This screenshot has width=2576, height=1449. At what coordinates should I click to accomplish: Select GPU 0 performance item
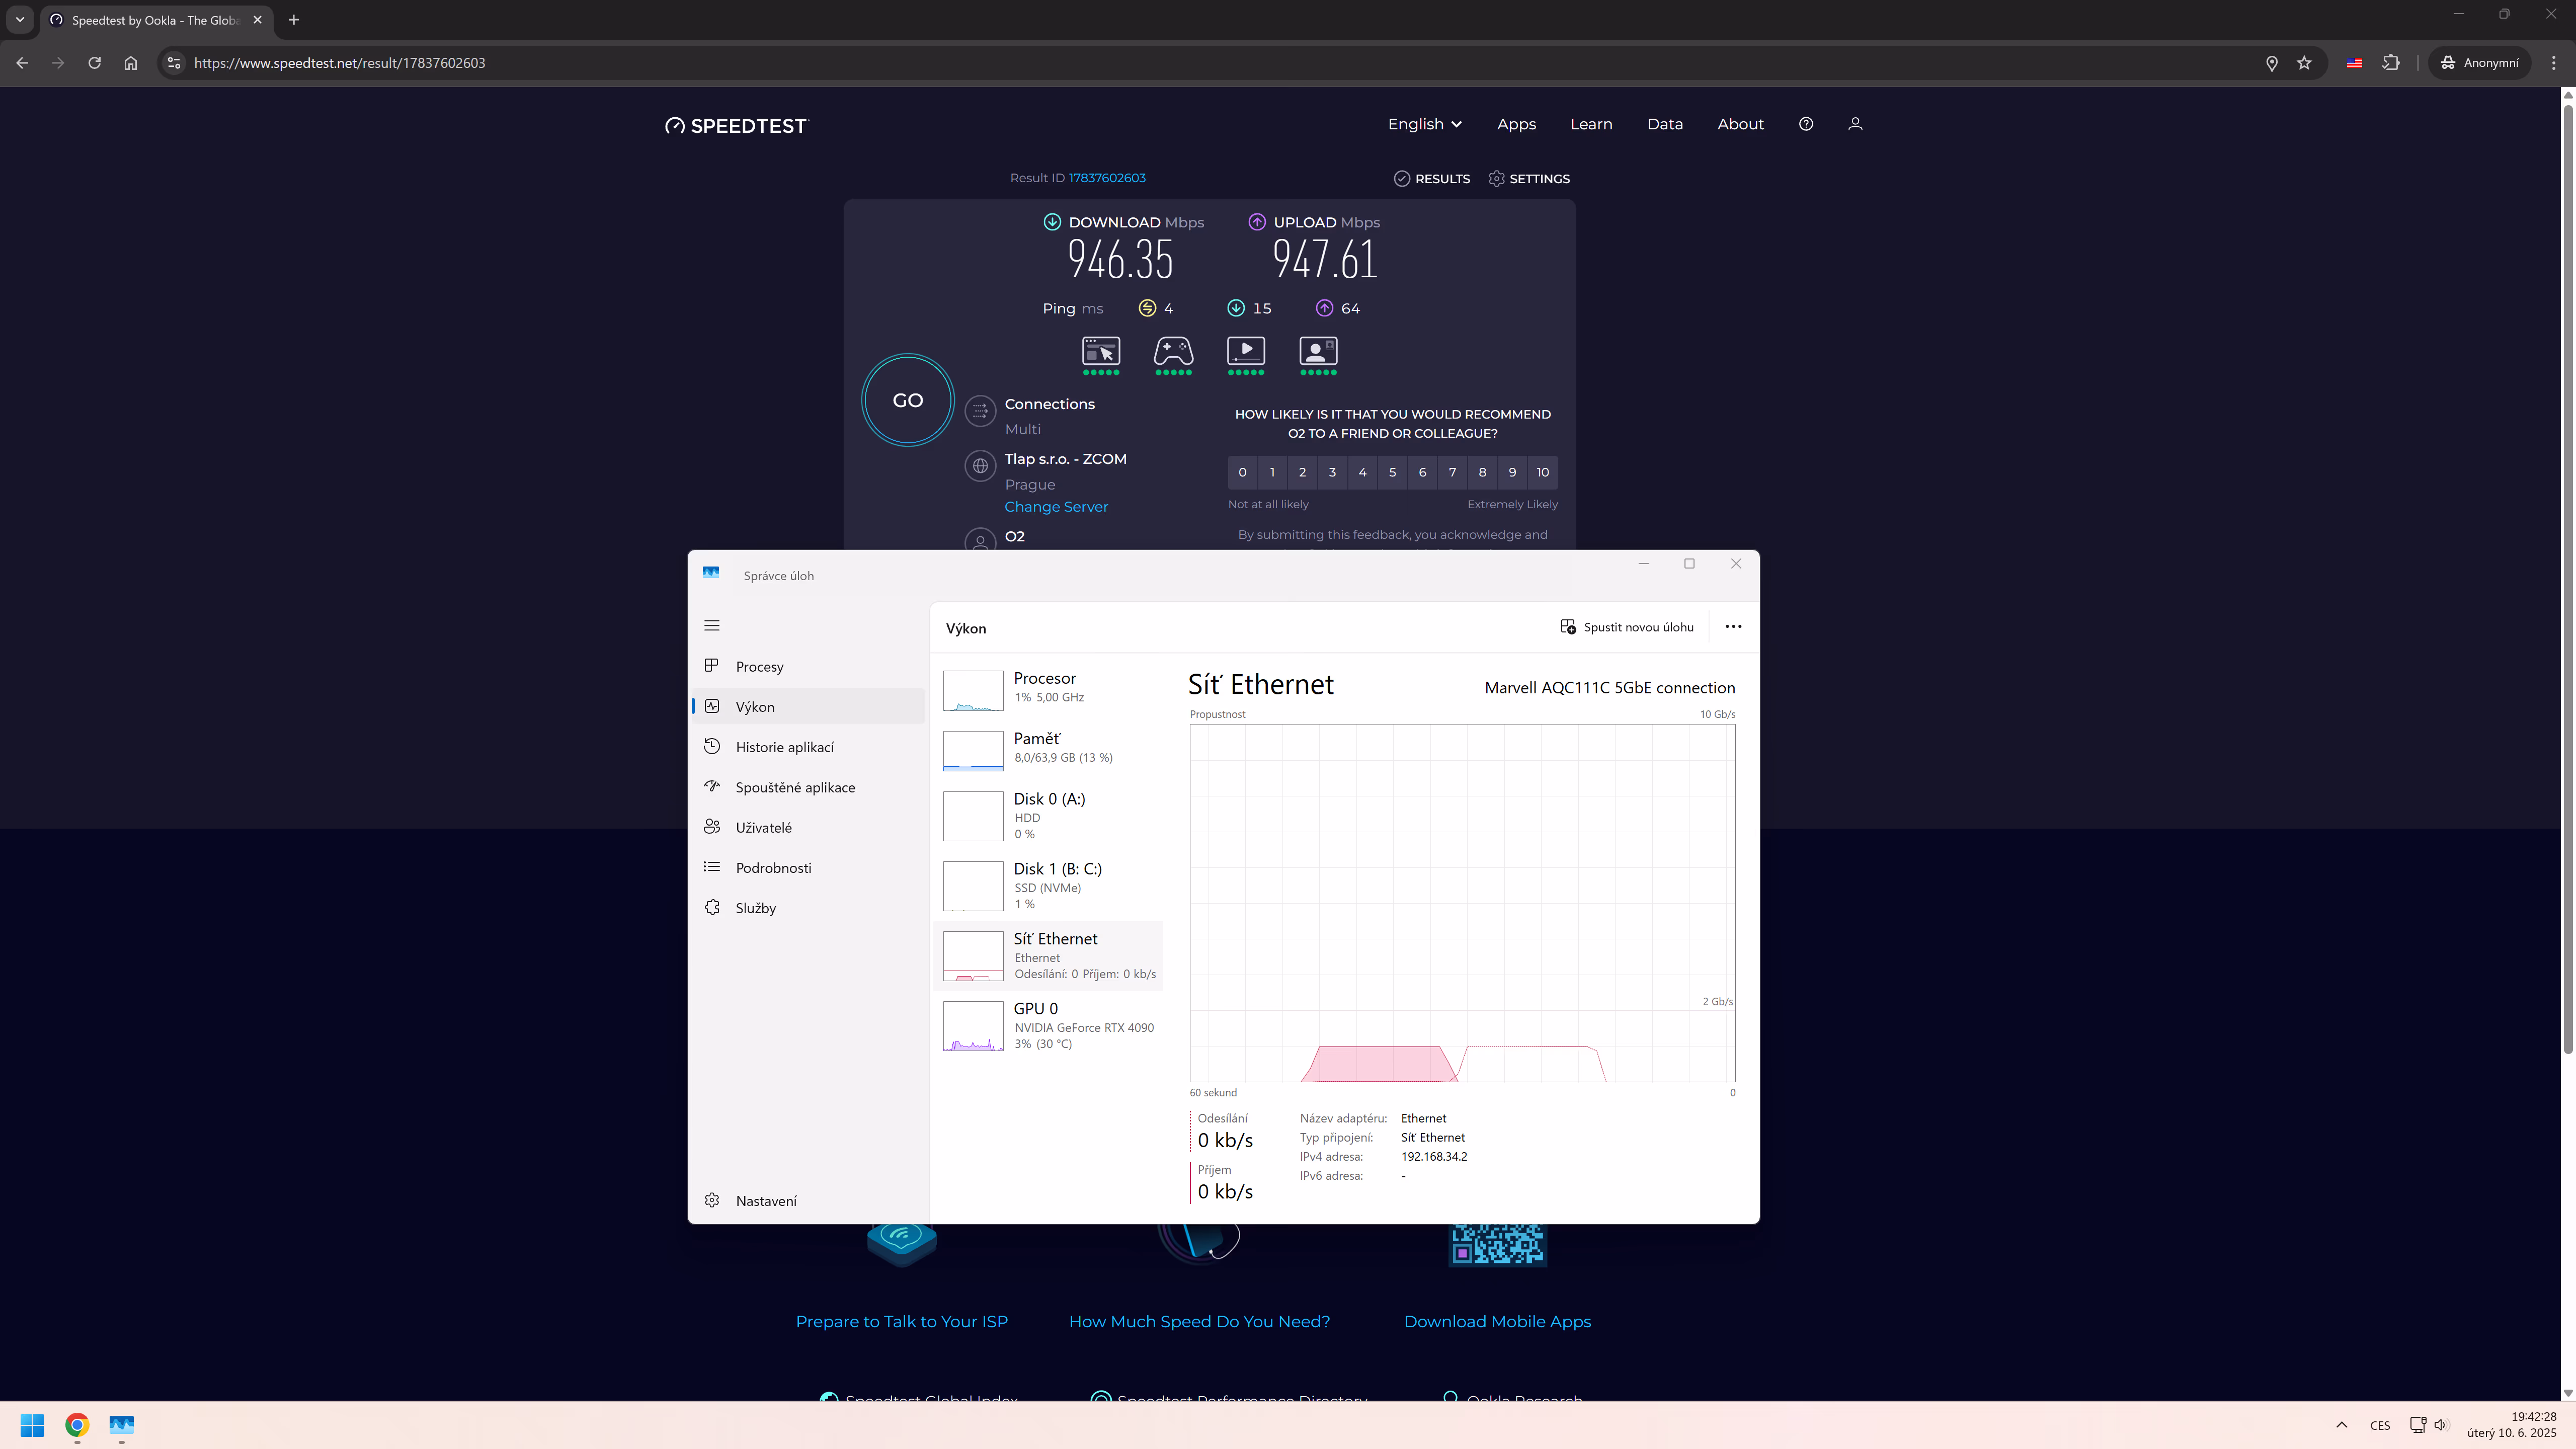tap(1048, 1026)
